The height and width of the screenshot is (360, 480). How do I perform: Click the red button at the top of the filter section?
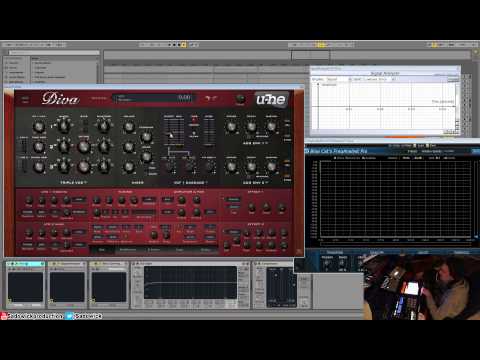194,119
